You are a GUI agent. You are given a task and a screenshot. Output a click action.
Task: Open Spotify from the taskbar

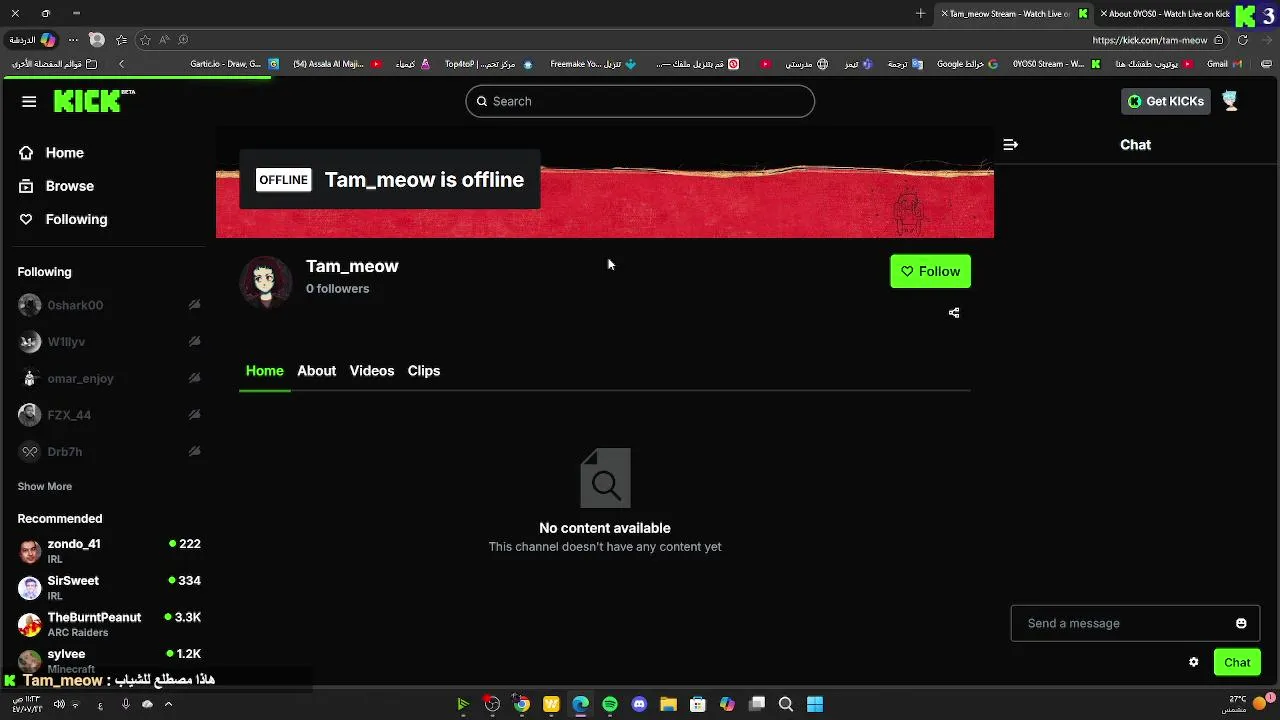point(610,704)
